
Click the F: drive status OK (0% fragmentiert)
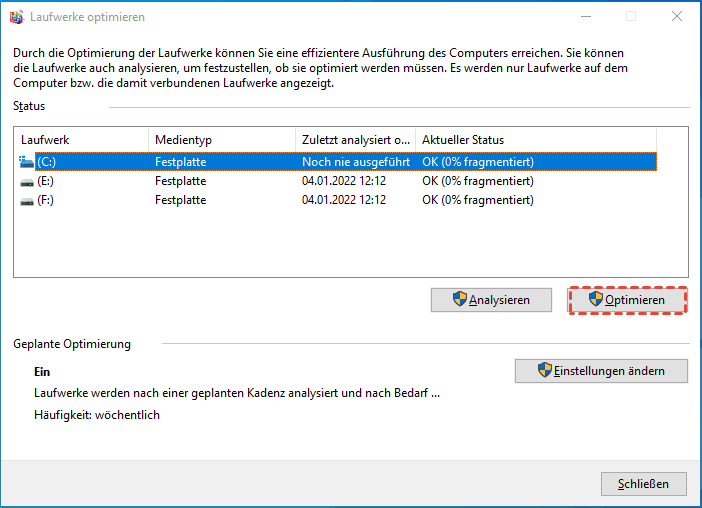pos(478,201)
